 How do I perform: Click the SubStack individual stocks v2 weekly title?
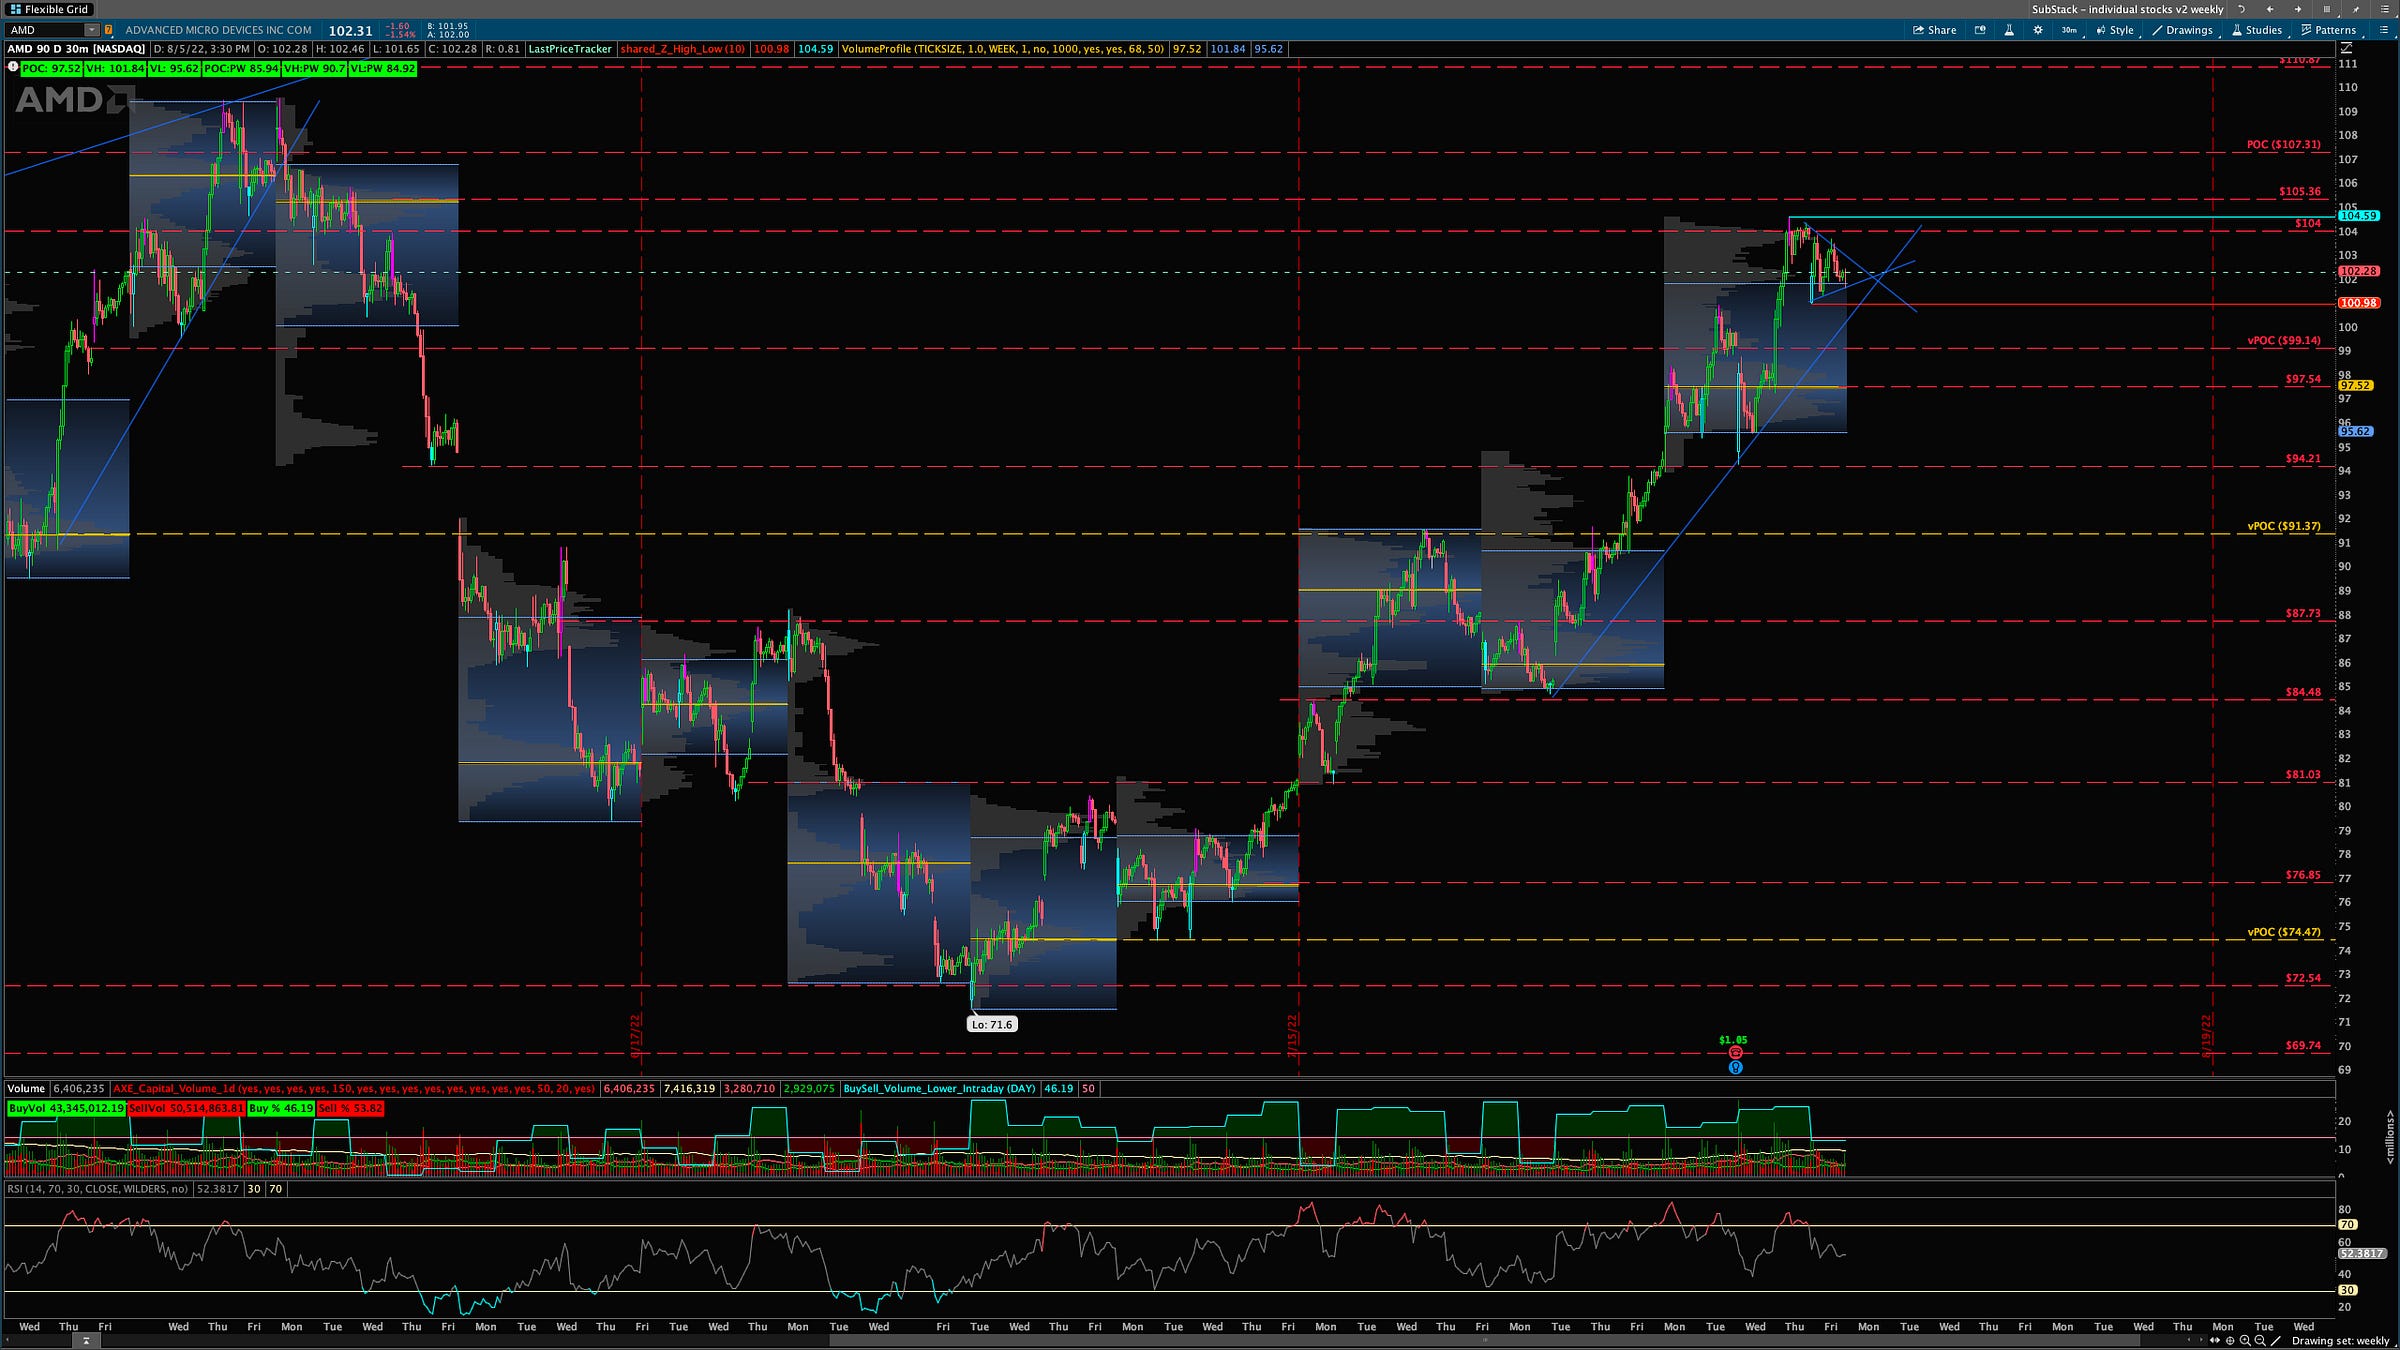point(2127,9)
